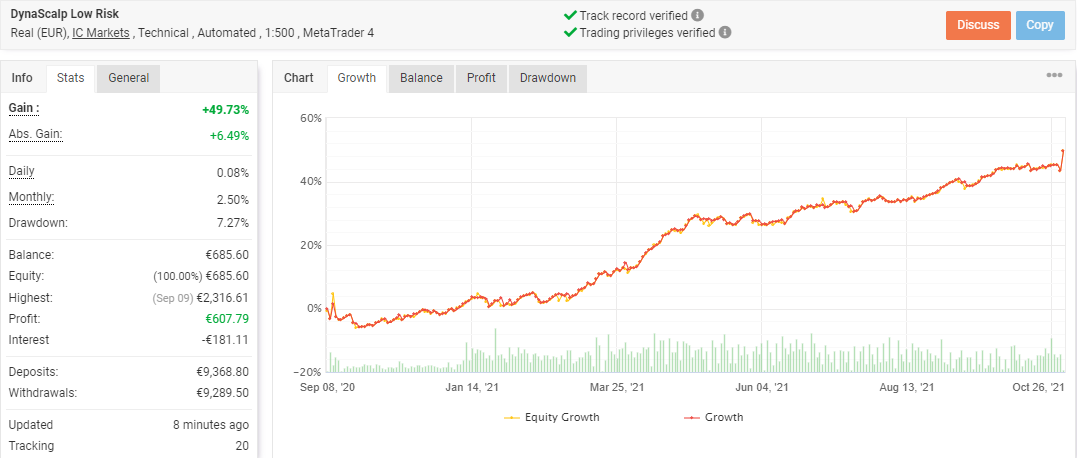Toggle Equity Growth series in legend
The height and width of the screenshot is (458, 1077).
pyautogui.click(x=552, y=417)
